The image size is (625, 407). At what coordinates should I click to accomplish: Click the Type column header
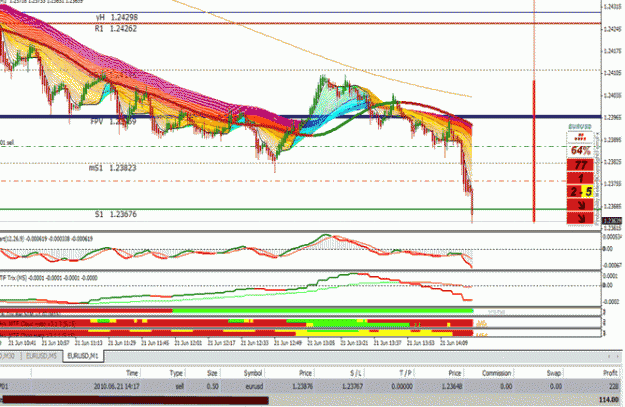[x=176, y=373]
